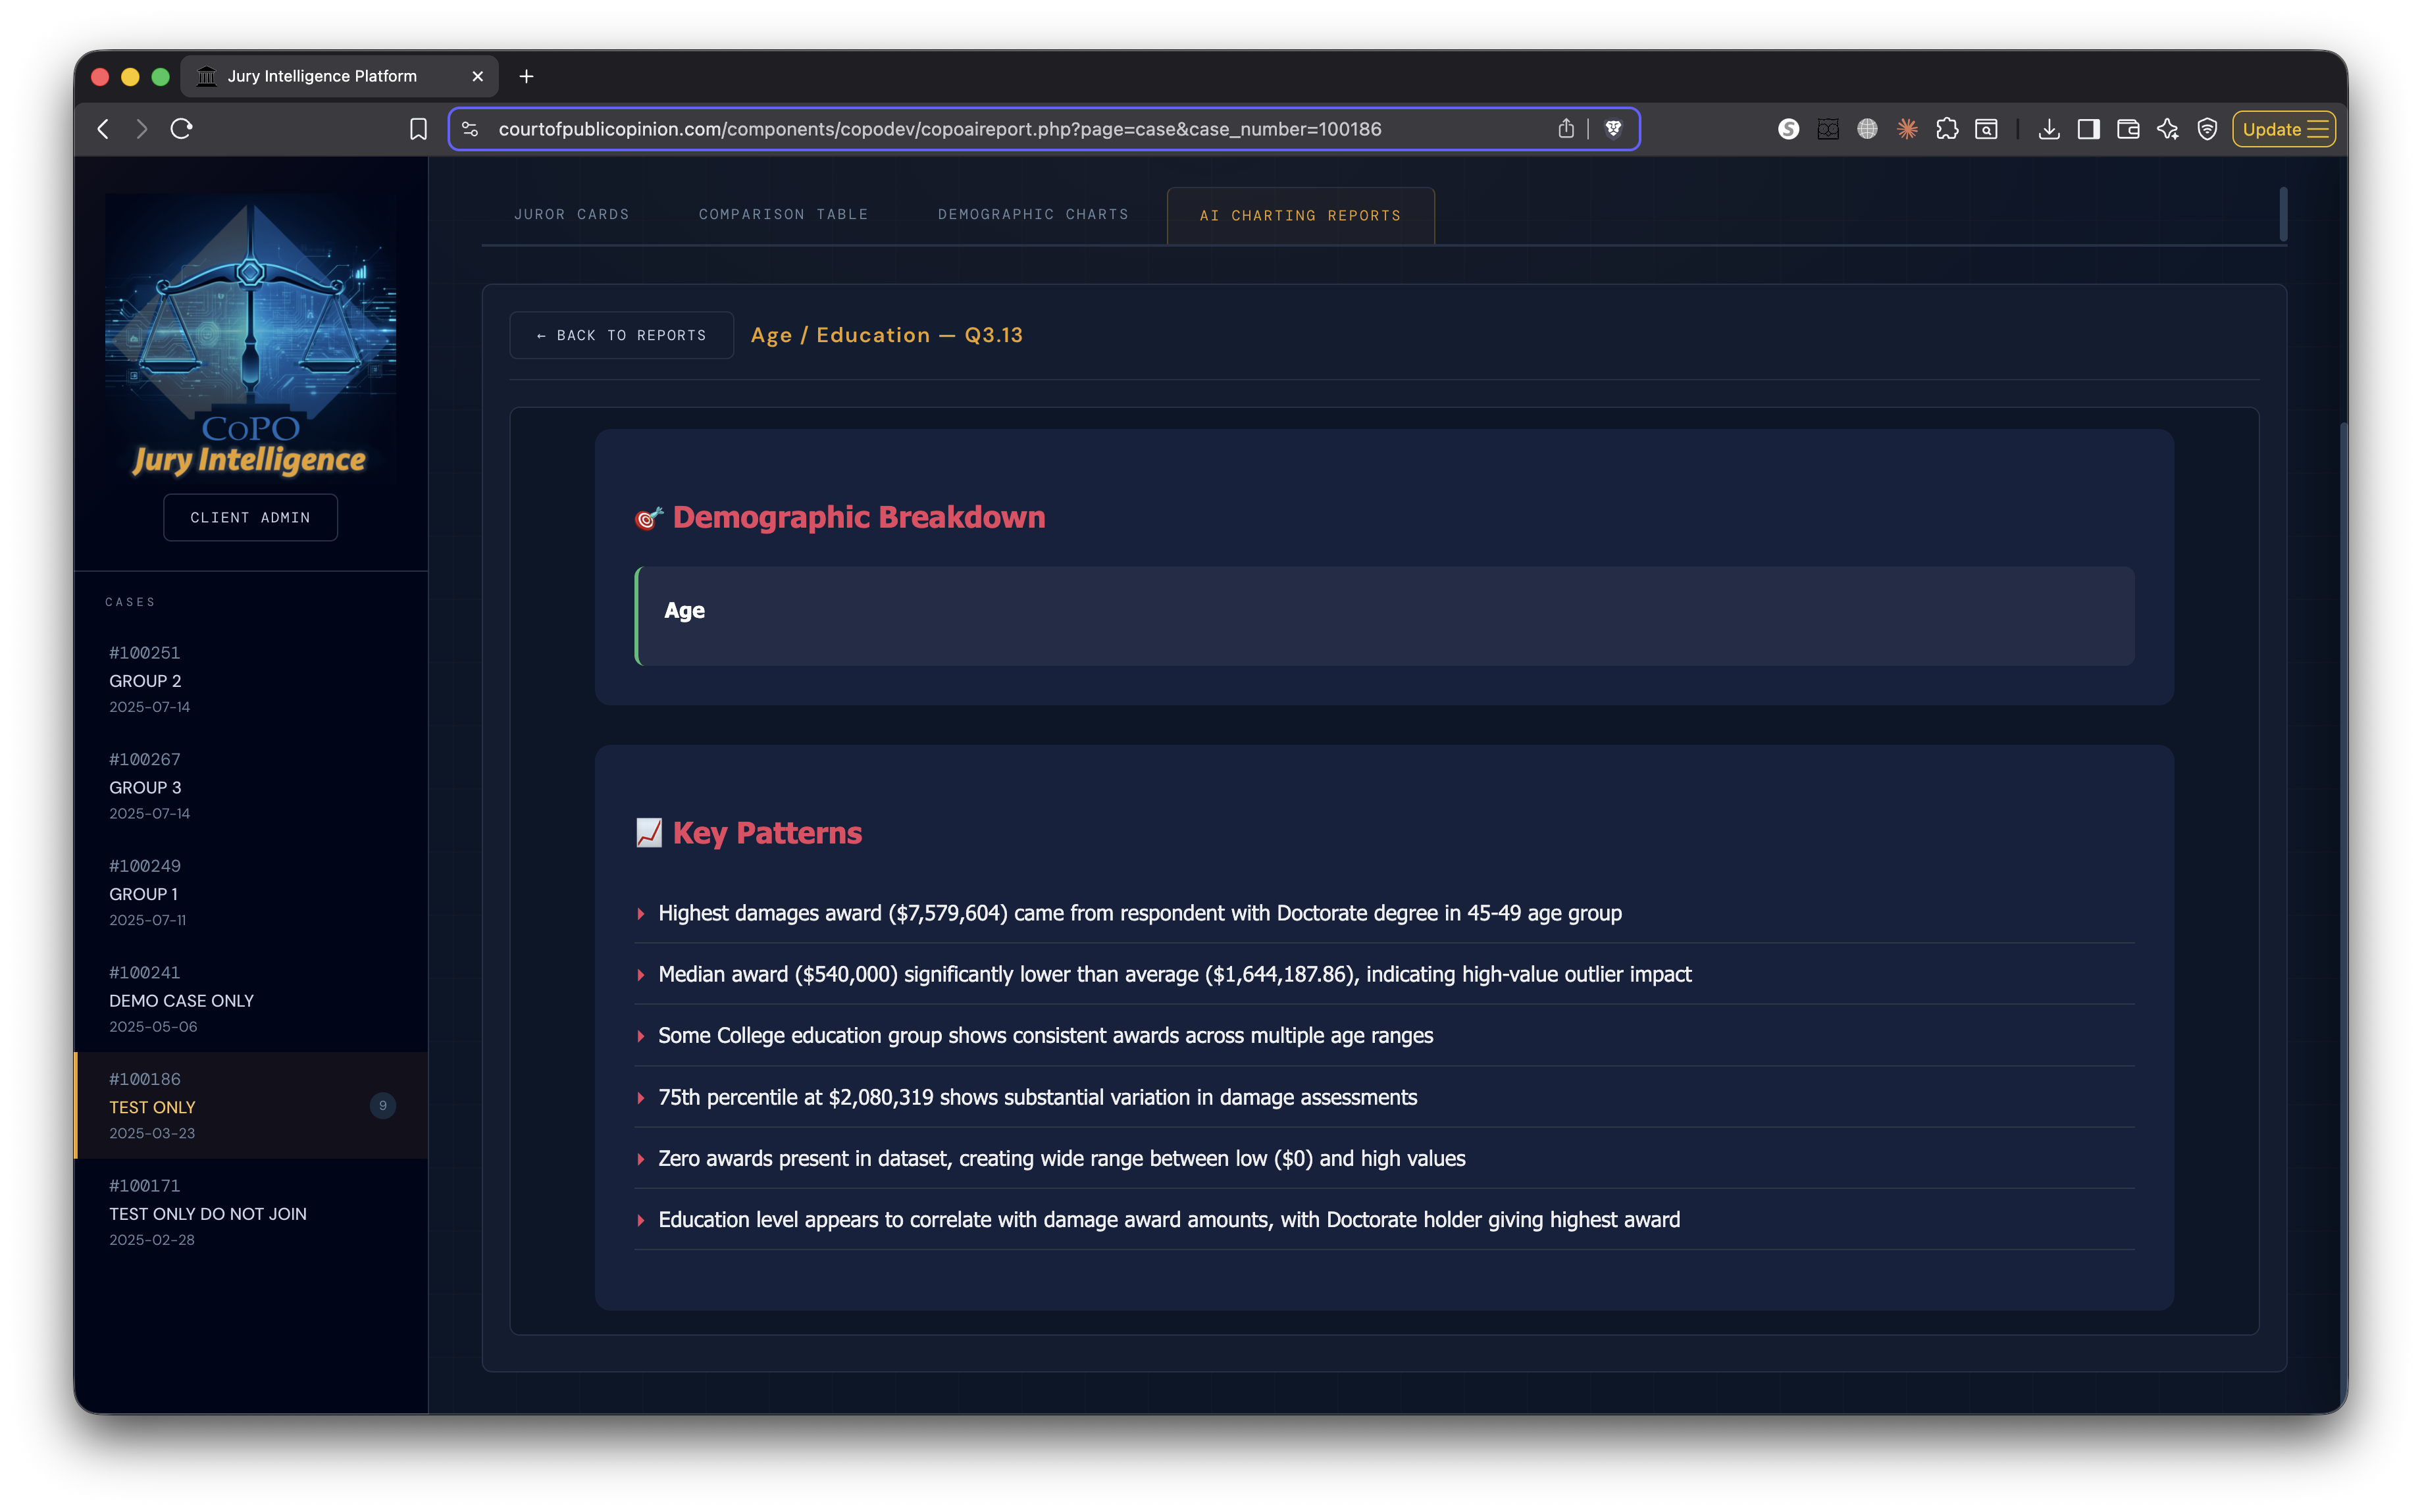The width and height of the screenshot is (2422, 1512).
Task: Open the browser extensions puzzle icon
Action: [1946, 129]
